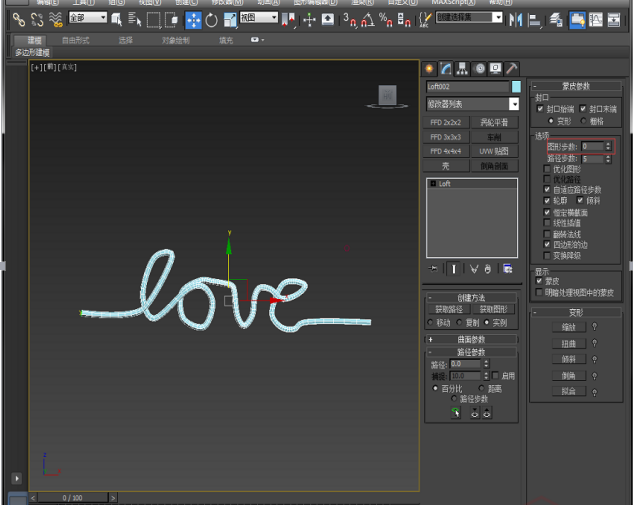Activate the Select Object tool
This screenshot has height=505, width=633.
[117, 19]
